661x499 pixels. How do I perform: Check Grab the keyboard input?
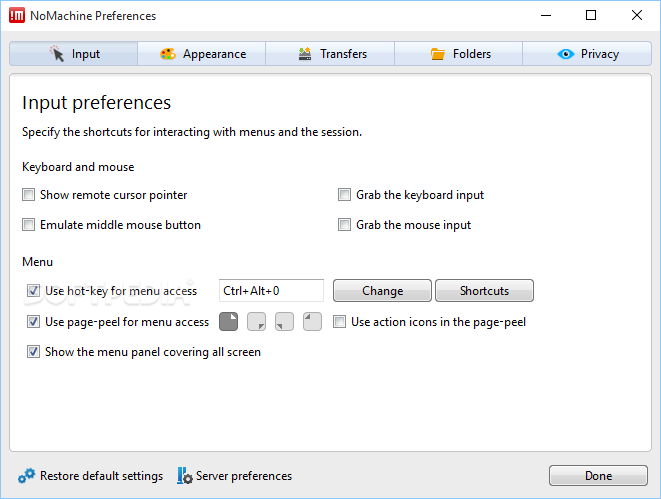point(344,195)
